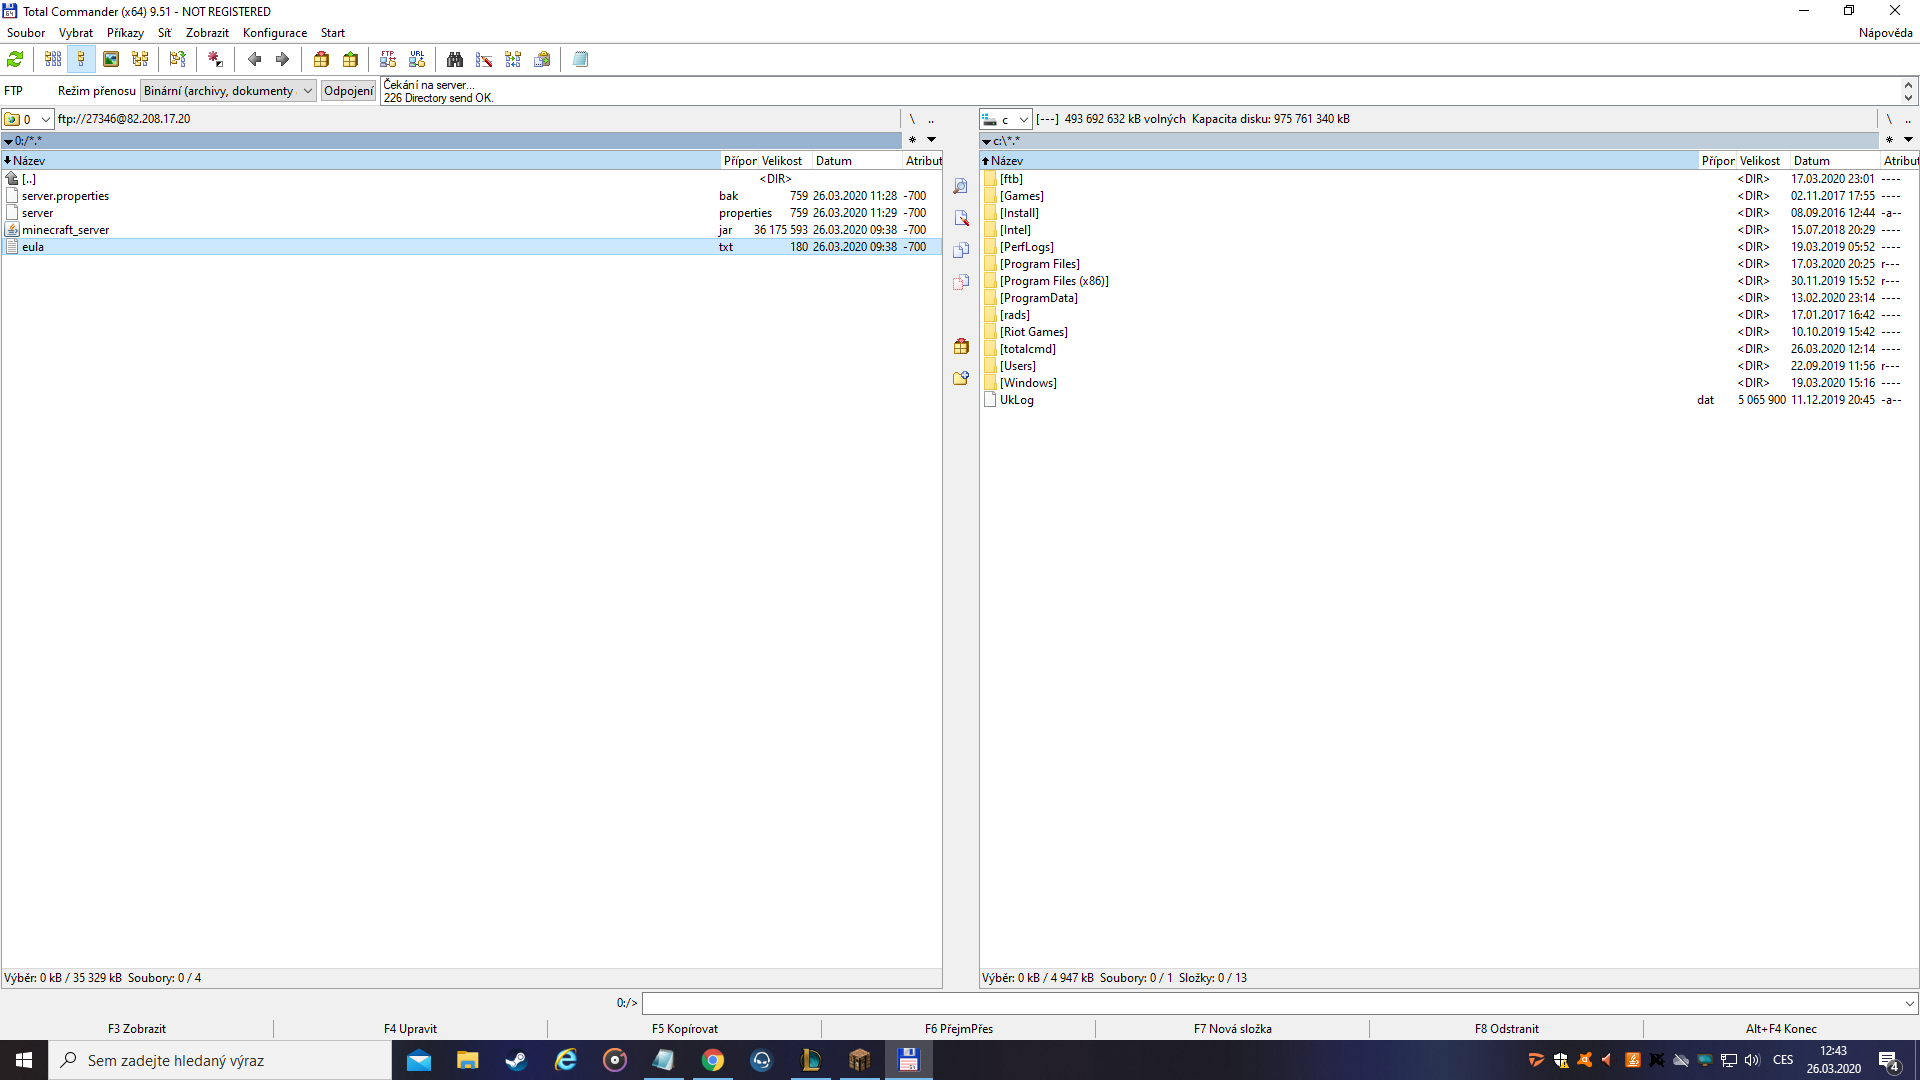
Task: Expand the command line history dropdown
Action: click(x=1909, y=1003)
